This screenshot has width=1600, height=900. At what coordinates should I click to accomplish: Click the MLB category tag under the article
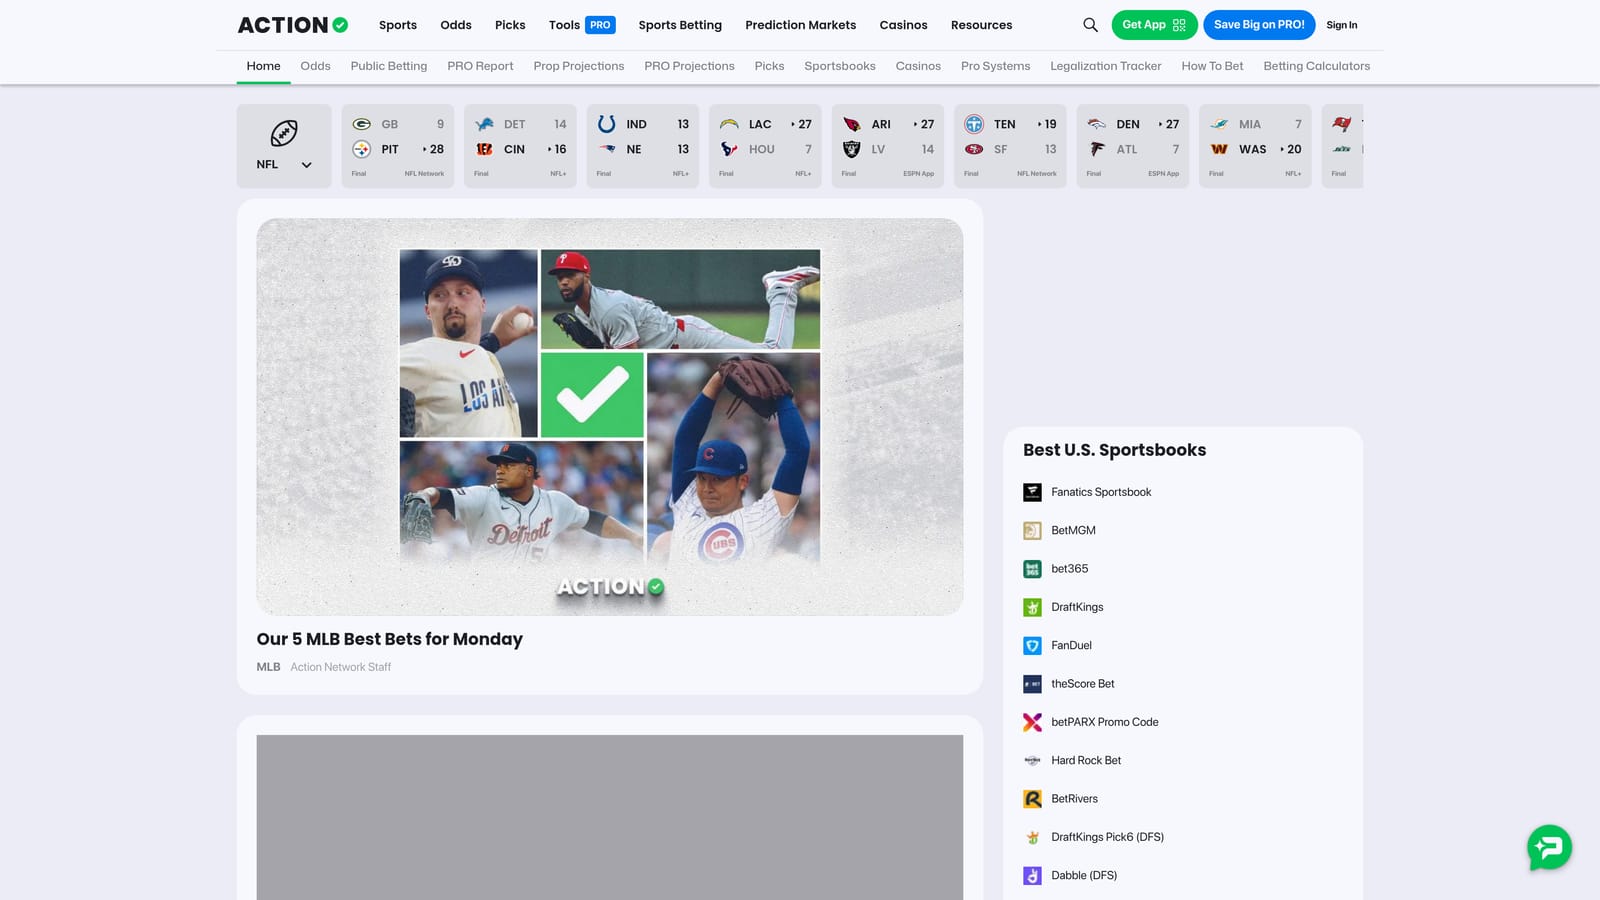pyautogui.click(x=268, y=667)
